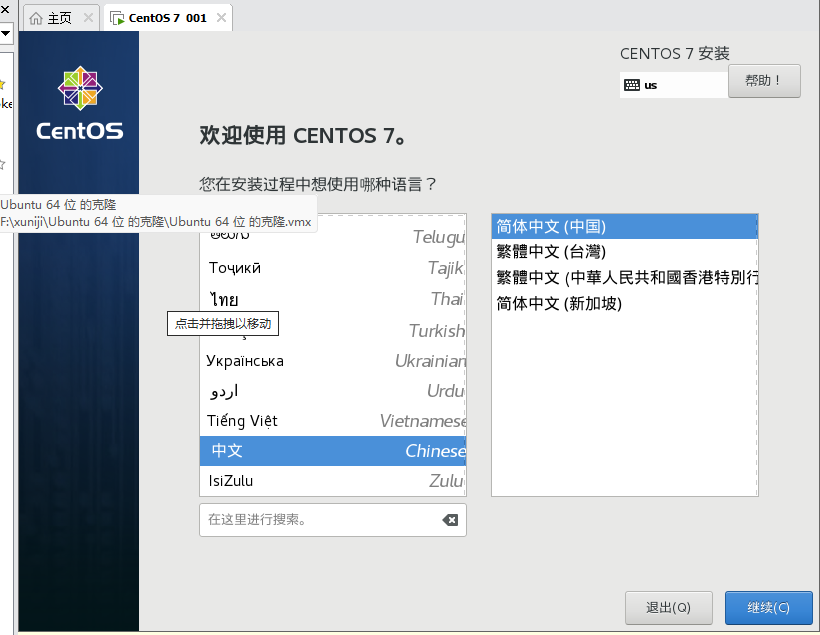Select اردو Urdu in the language list
820x635 pixels.
pos(333,391)
